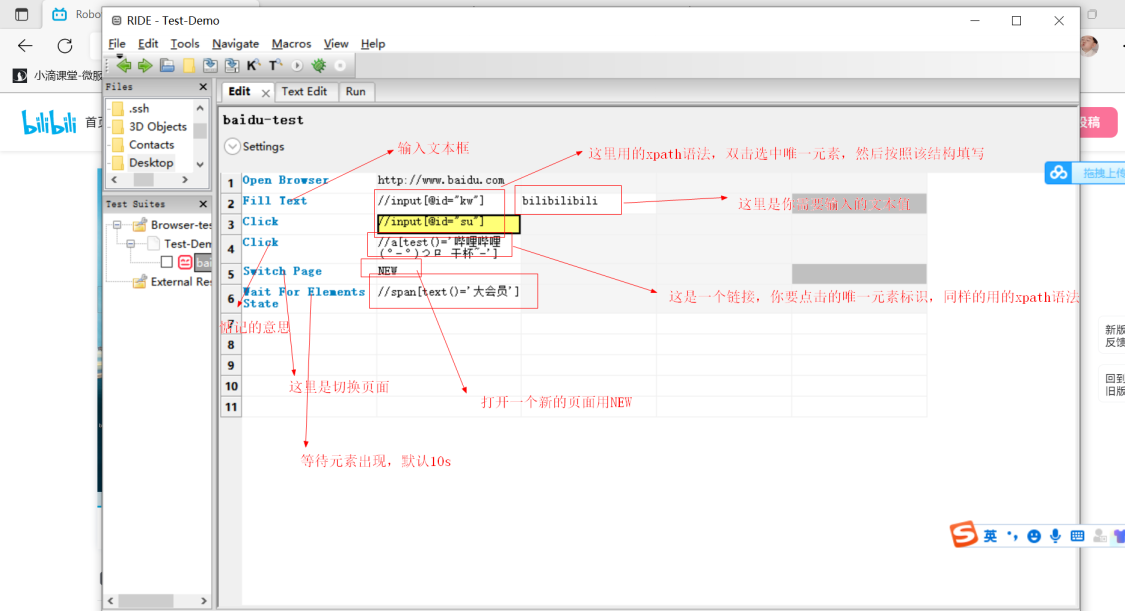Open the Navigate menu

235,44
